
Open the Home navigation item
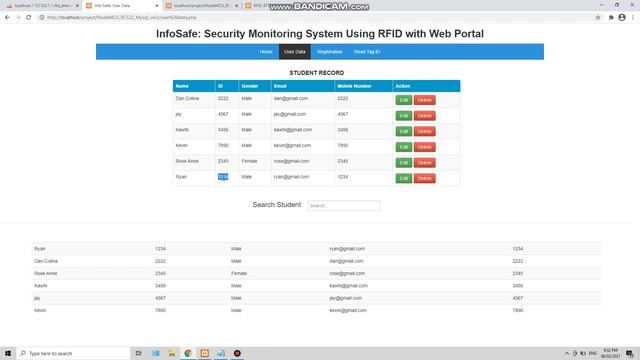click(266, 52)
